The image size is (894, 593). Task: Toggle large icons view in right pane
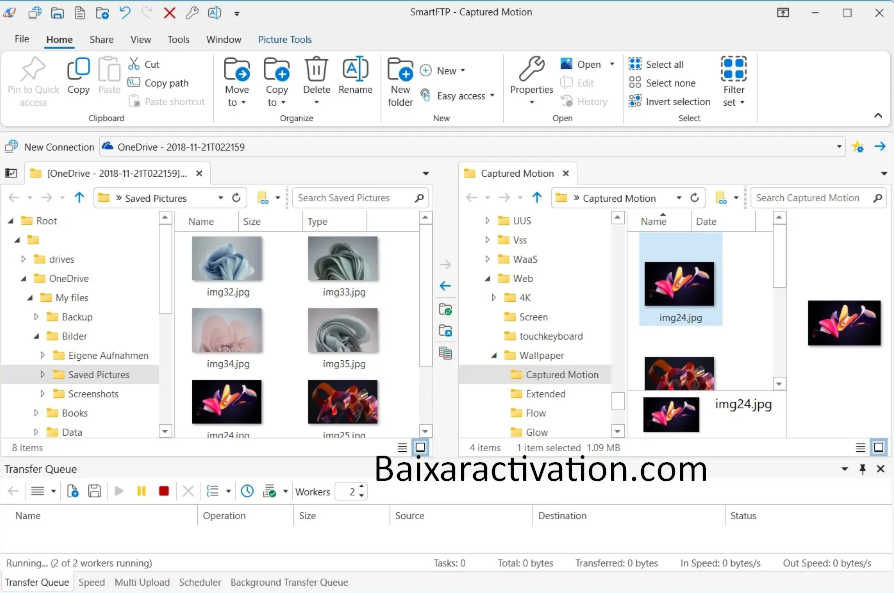tap(878, 448)
